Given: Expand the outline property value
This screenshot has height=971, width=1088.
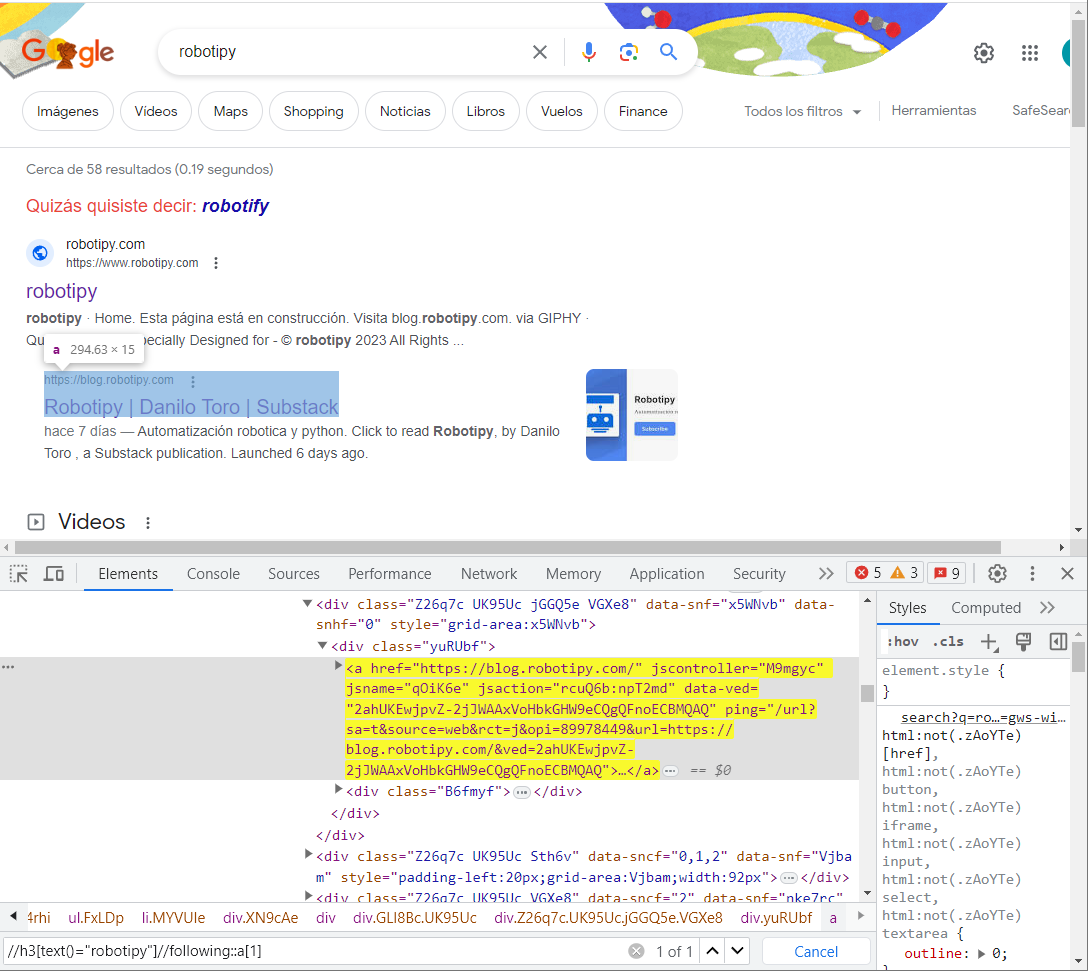Looking at the screenshot, I should (x=979, y=953).
